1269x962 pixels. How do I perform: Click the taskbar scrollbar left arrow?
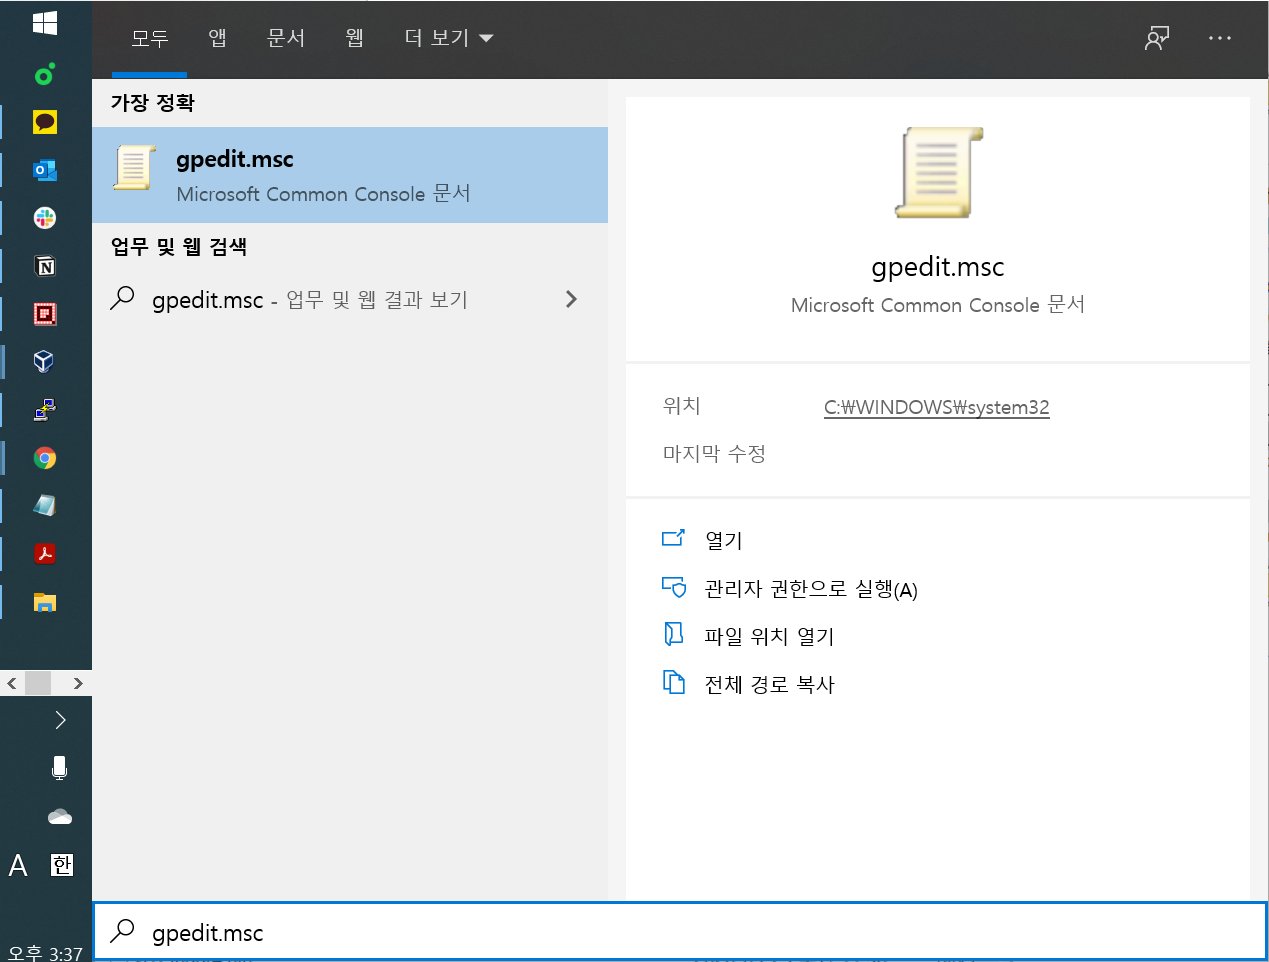12,683
